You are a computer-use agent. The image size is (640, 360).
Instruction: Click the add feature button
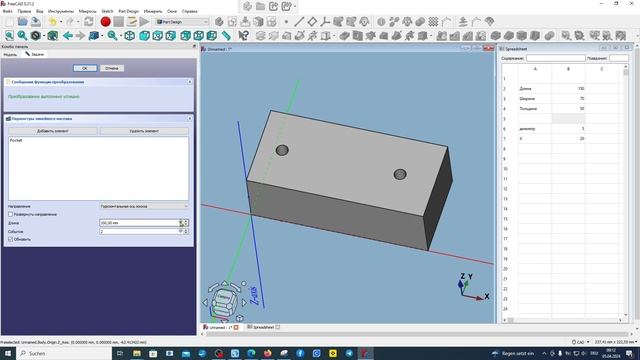point(53,131)
